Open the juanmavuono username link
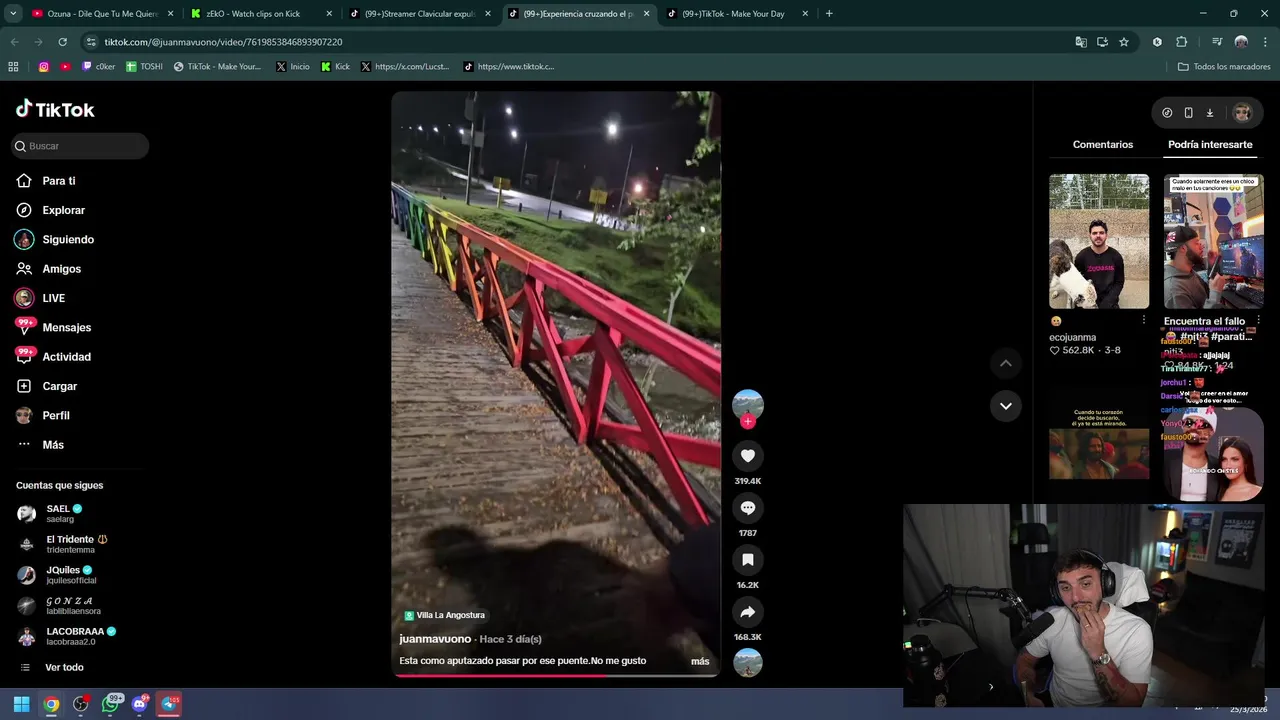The image size is (1280, 720). coord(435,639)
